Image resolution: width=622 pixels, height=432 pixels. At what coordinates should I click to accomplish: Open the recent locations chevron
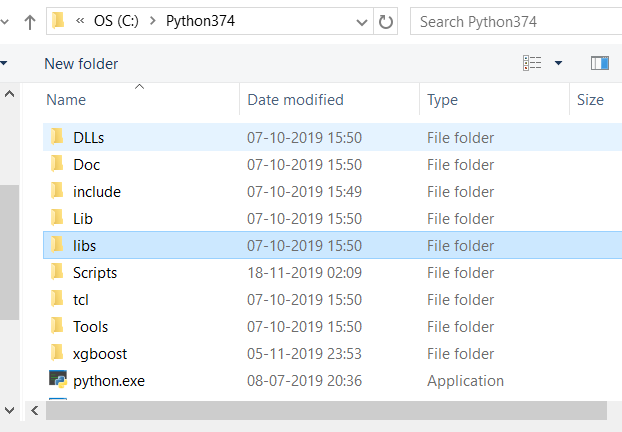click(4, 21)
